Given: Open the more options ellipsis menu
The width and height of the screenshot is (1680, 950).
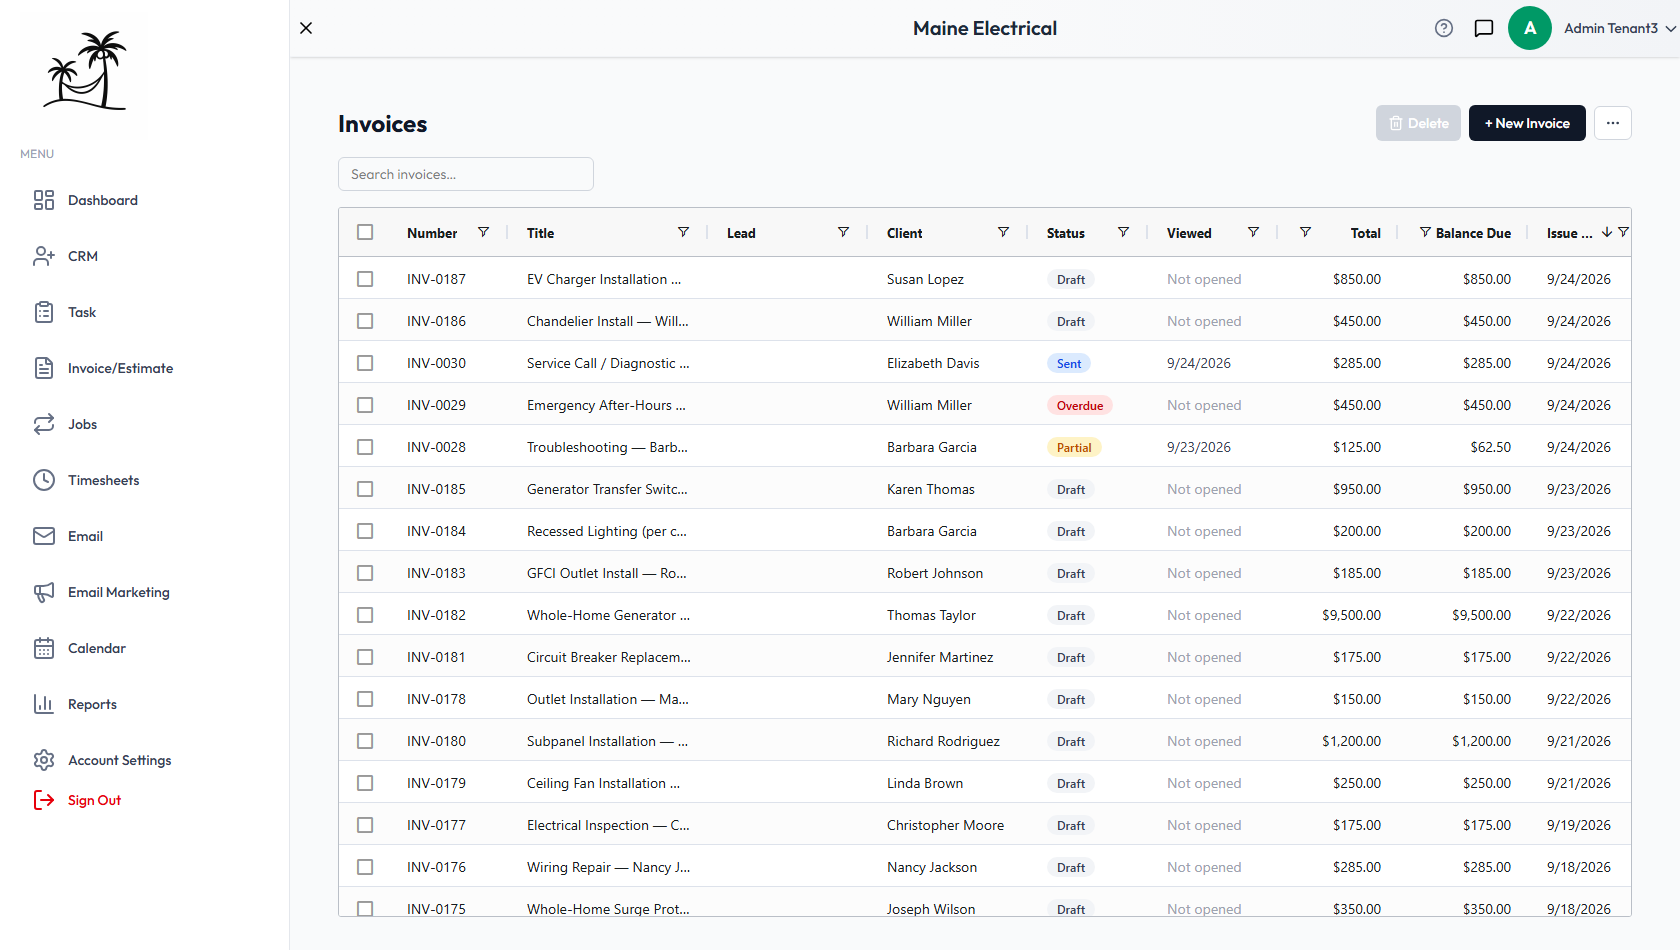Looking at the screenshot, I should (1613, 123).
